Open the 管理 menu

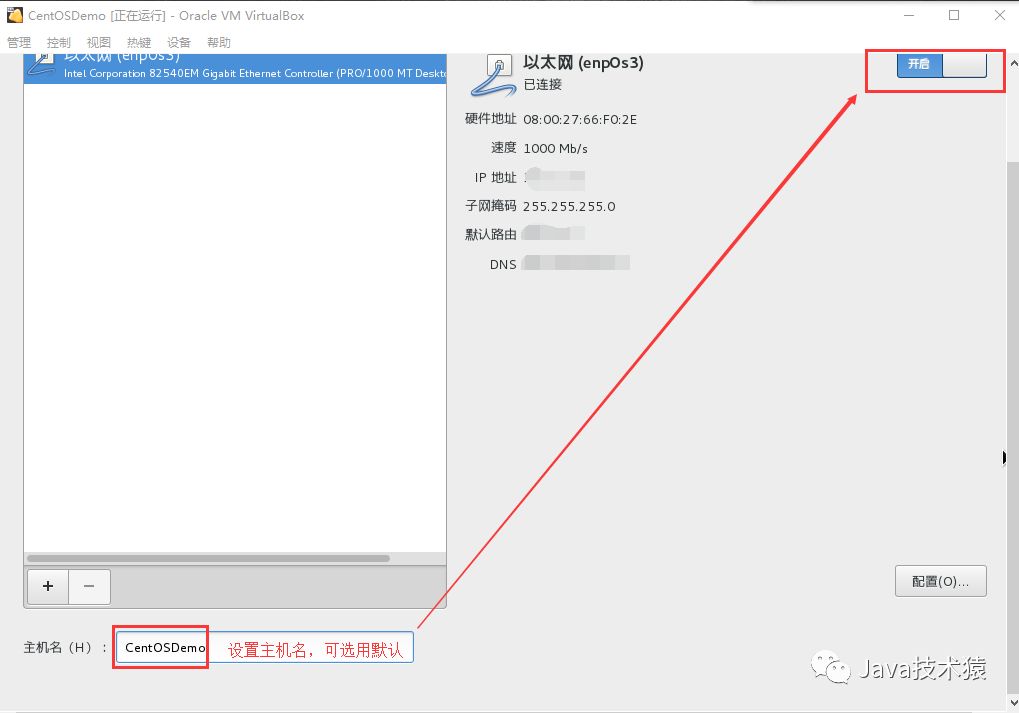(19, 43)
